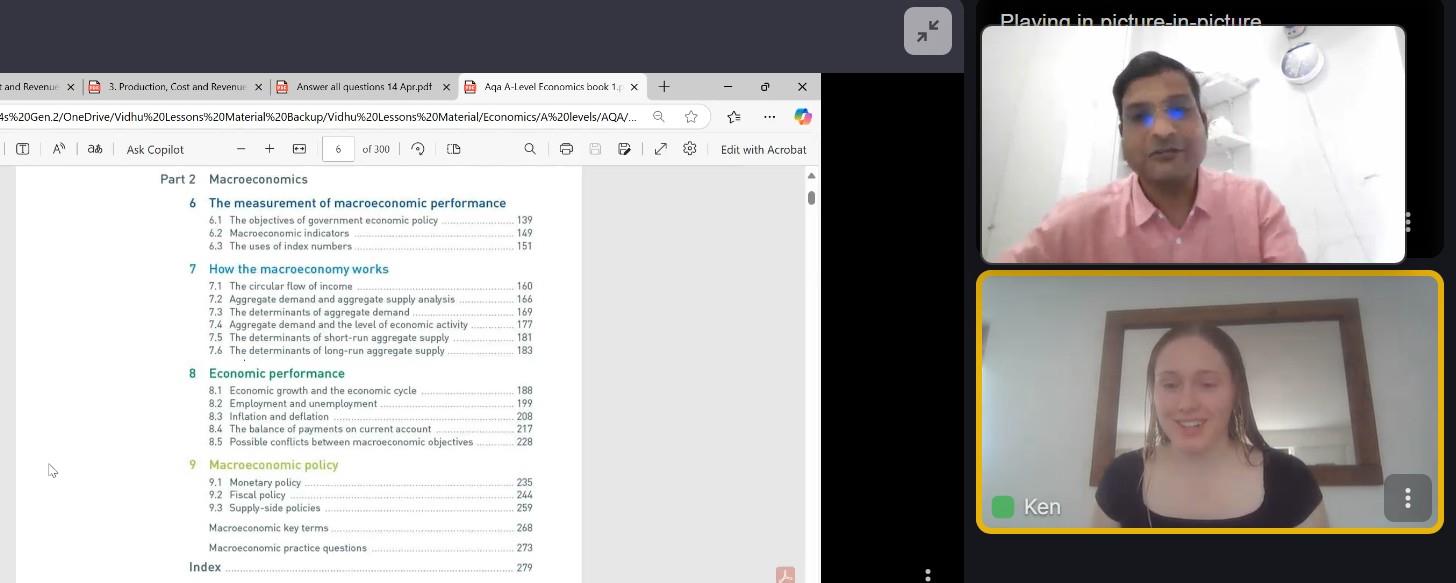Open browser Settings and more menu
The image size is (1456, 583).
tap(769, 116)
